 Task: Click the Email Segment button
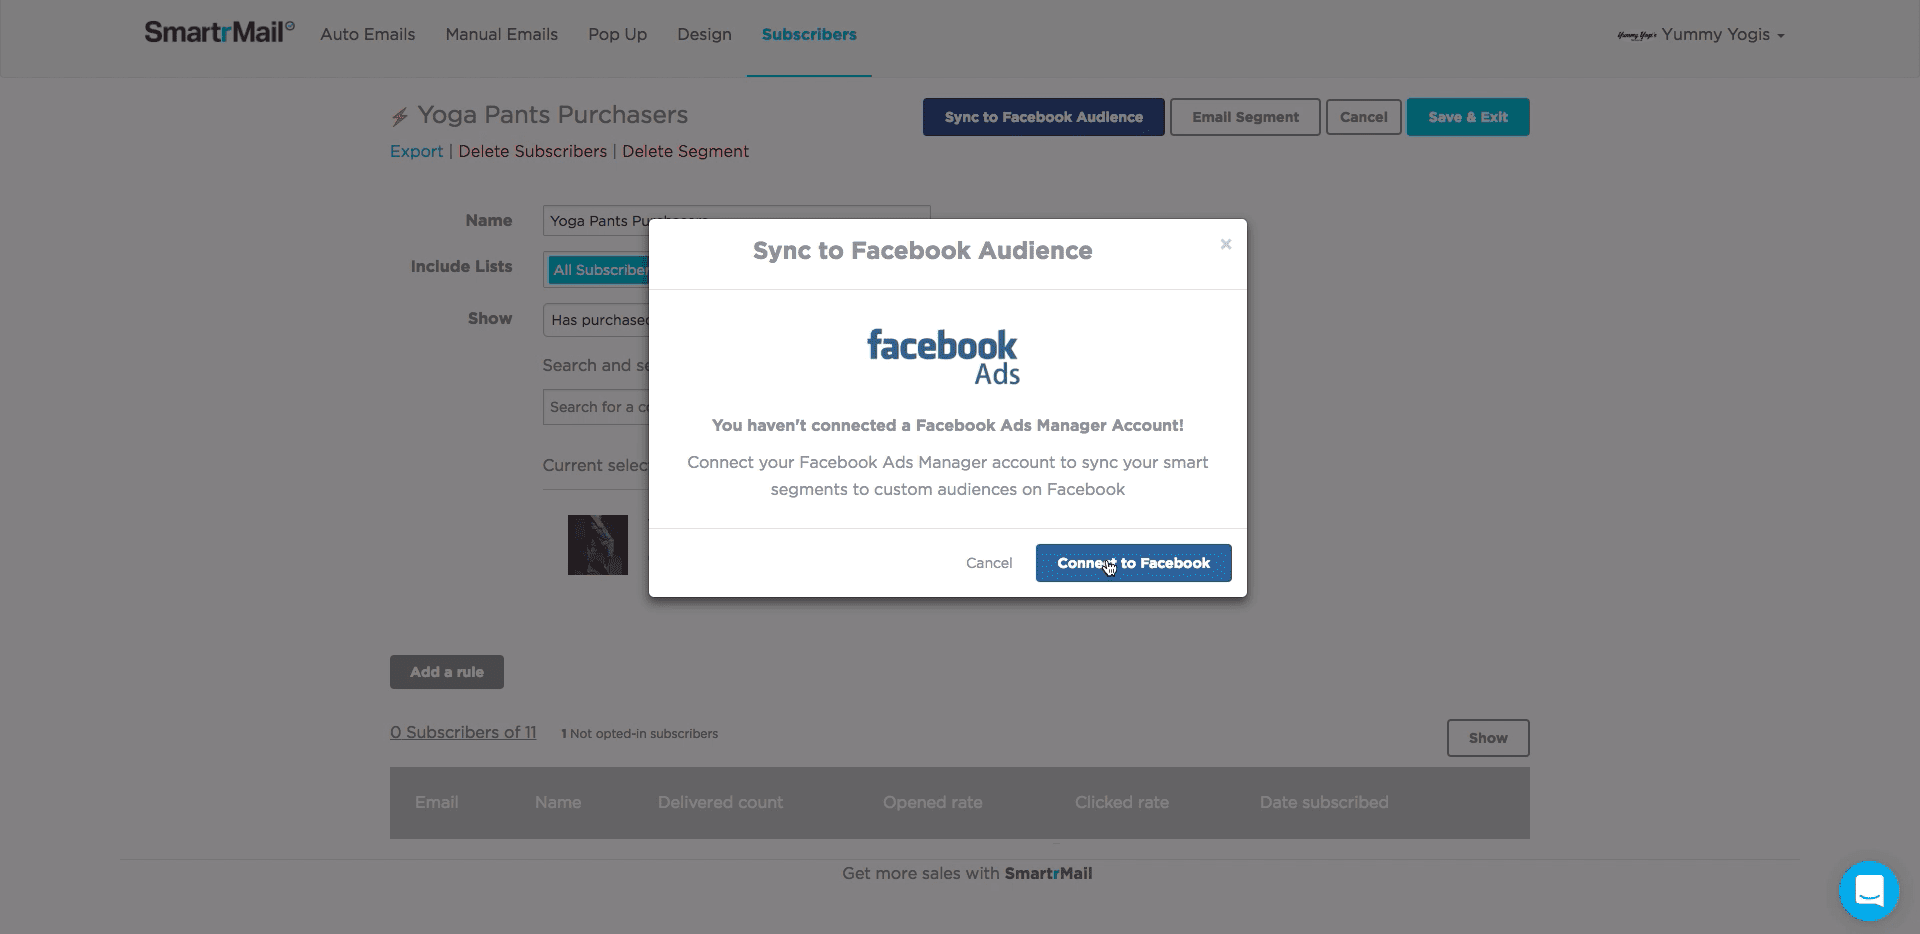point(1244,117)
